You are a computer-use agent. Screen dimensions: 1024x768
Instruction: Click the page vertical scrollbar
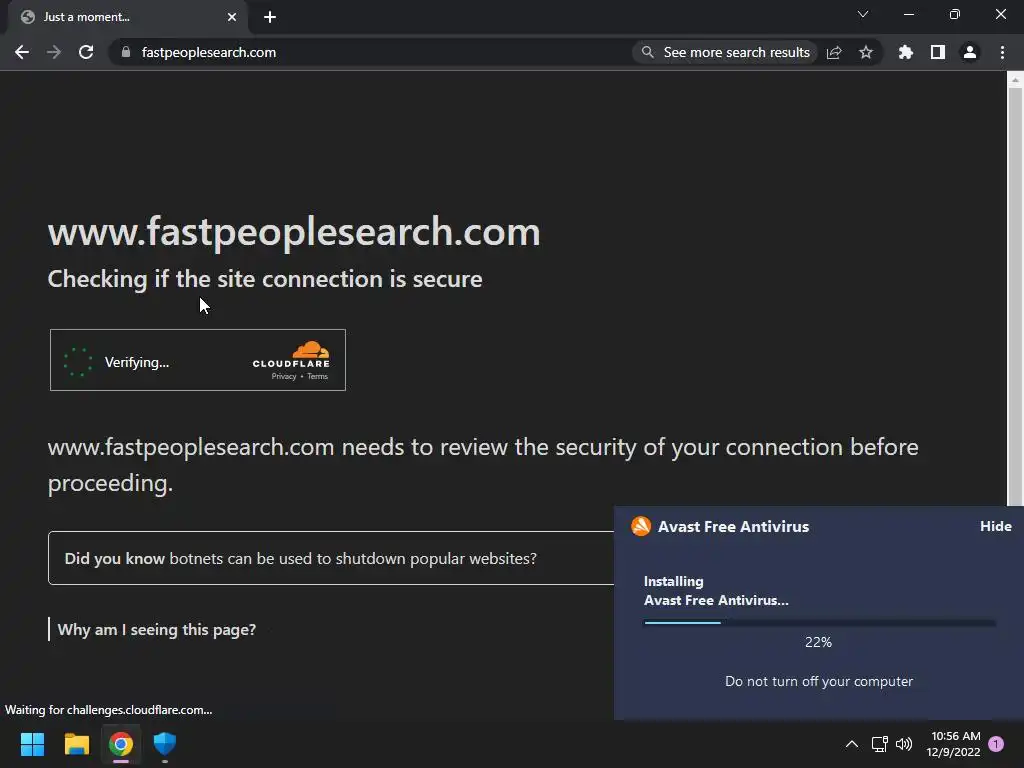point(1015,294)
